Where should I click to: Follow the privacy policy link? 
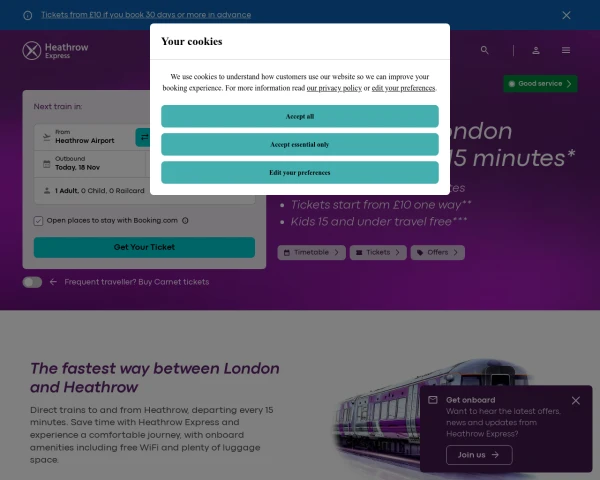click(334, 88)
